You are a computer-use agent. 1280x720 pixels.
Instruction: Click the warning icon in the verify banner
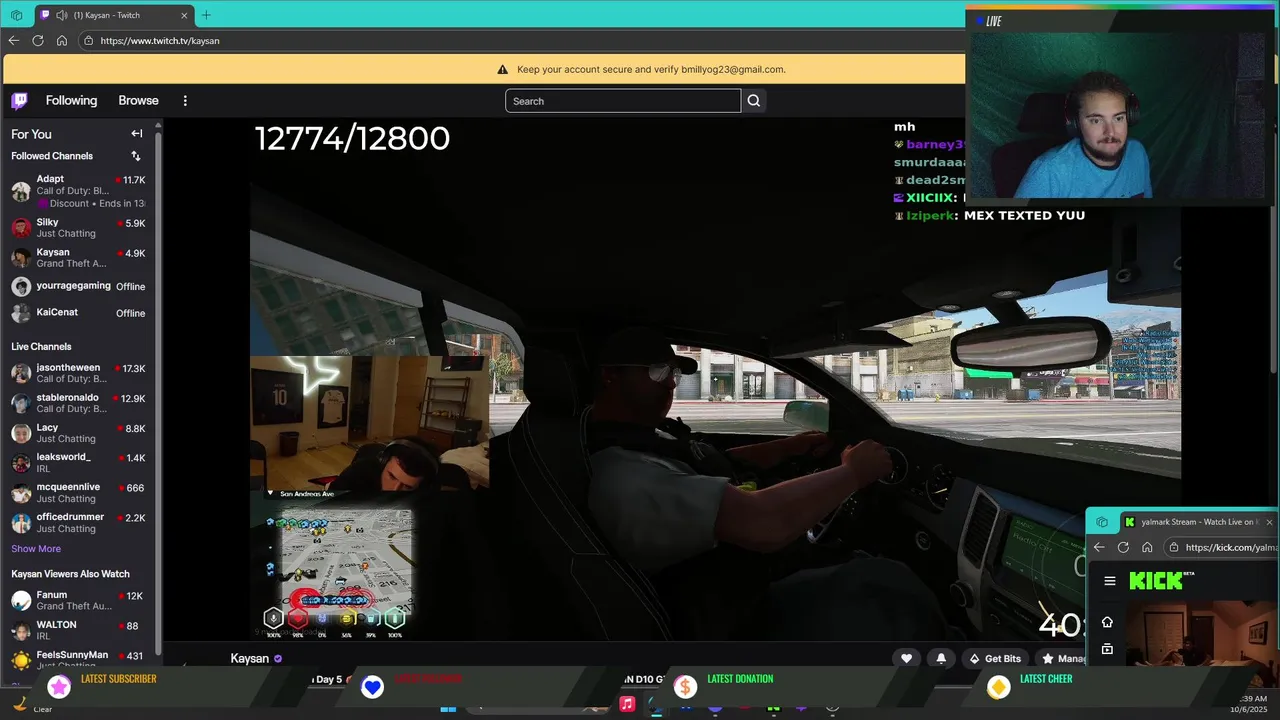point(503,70)
